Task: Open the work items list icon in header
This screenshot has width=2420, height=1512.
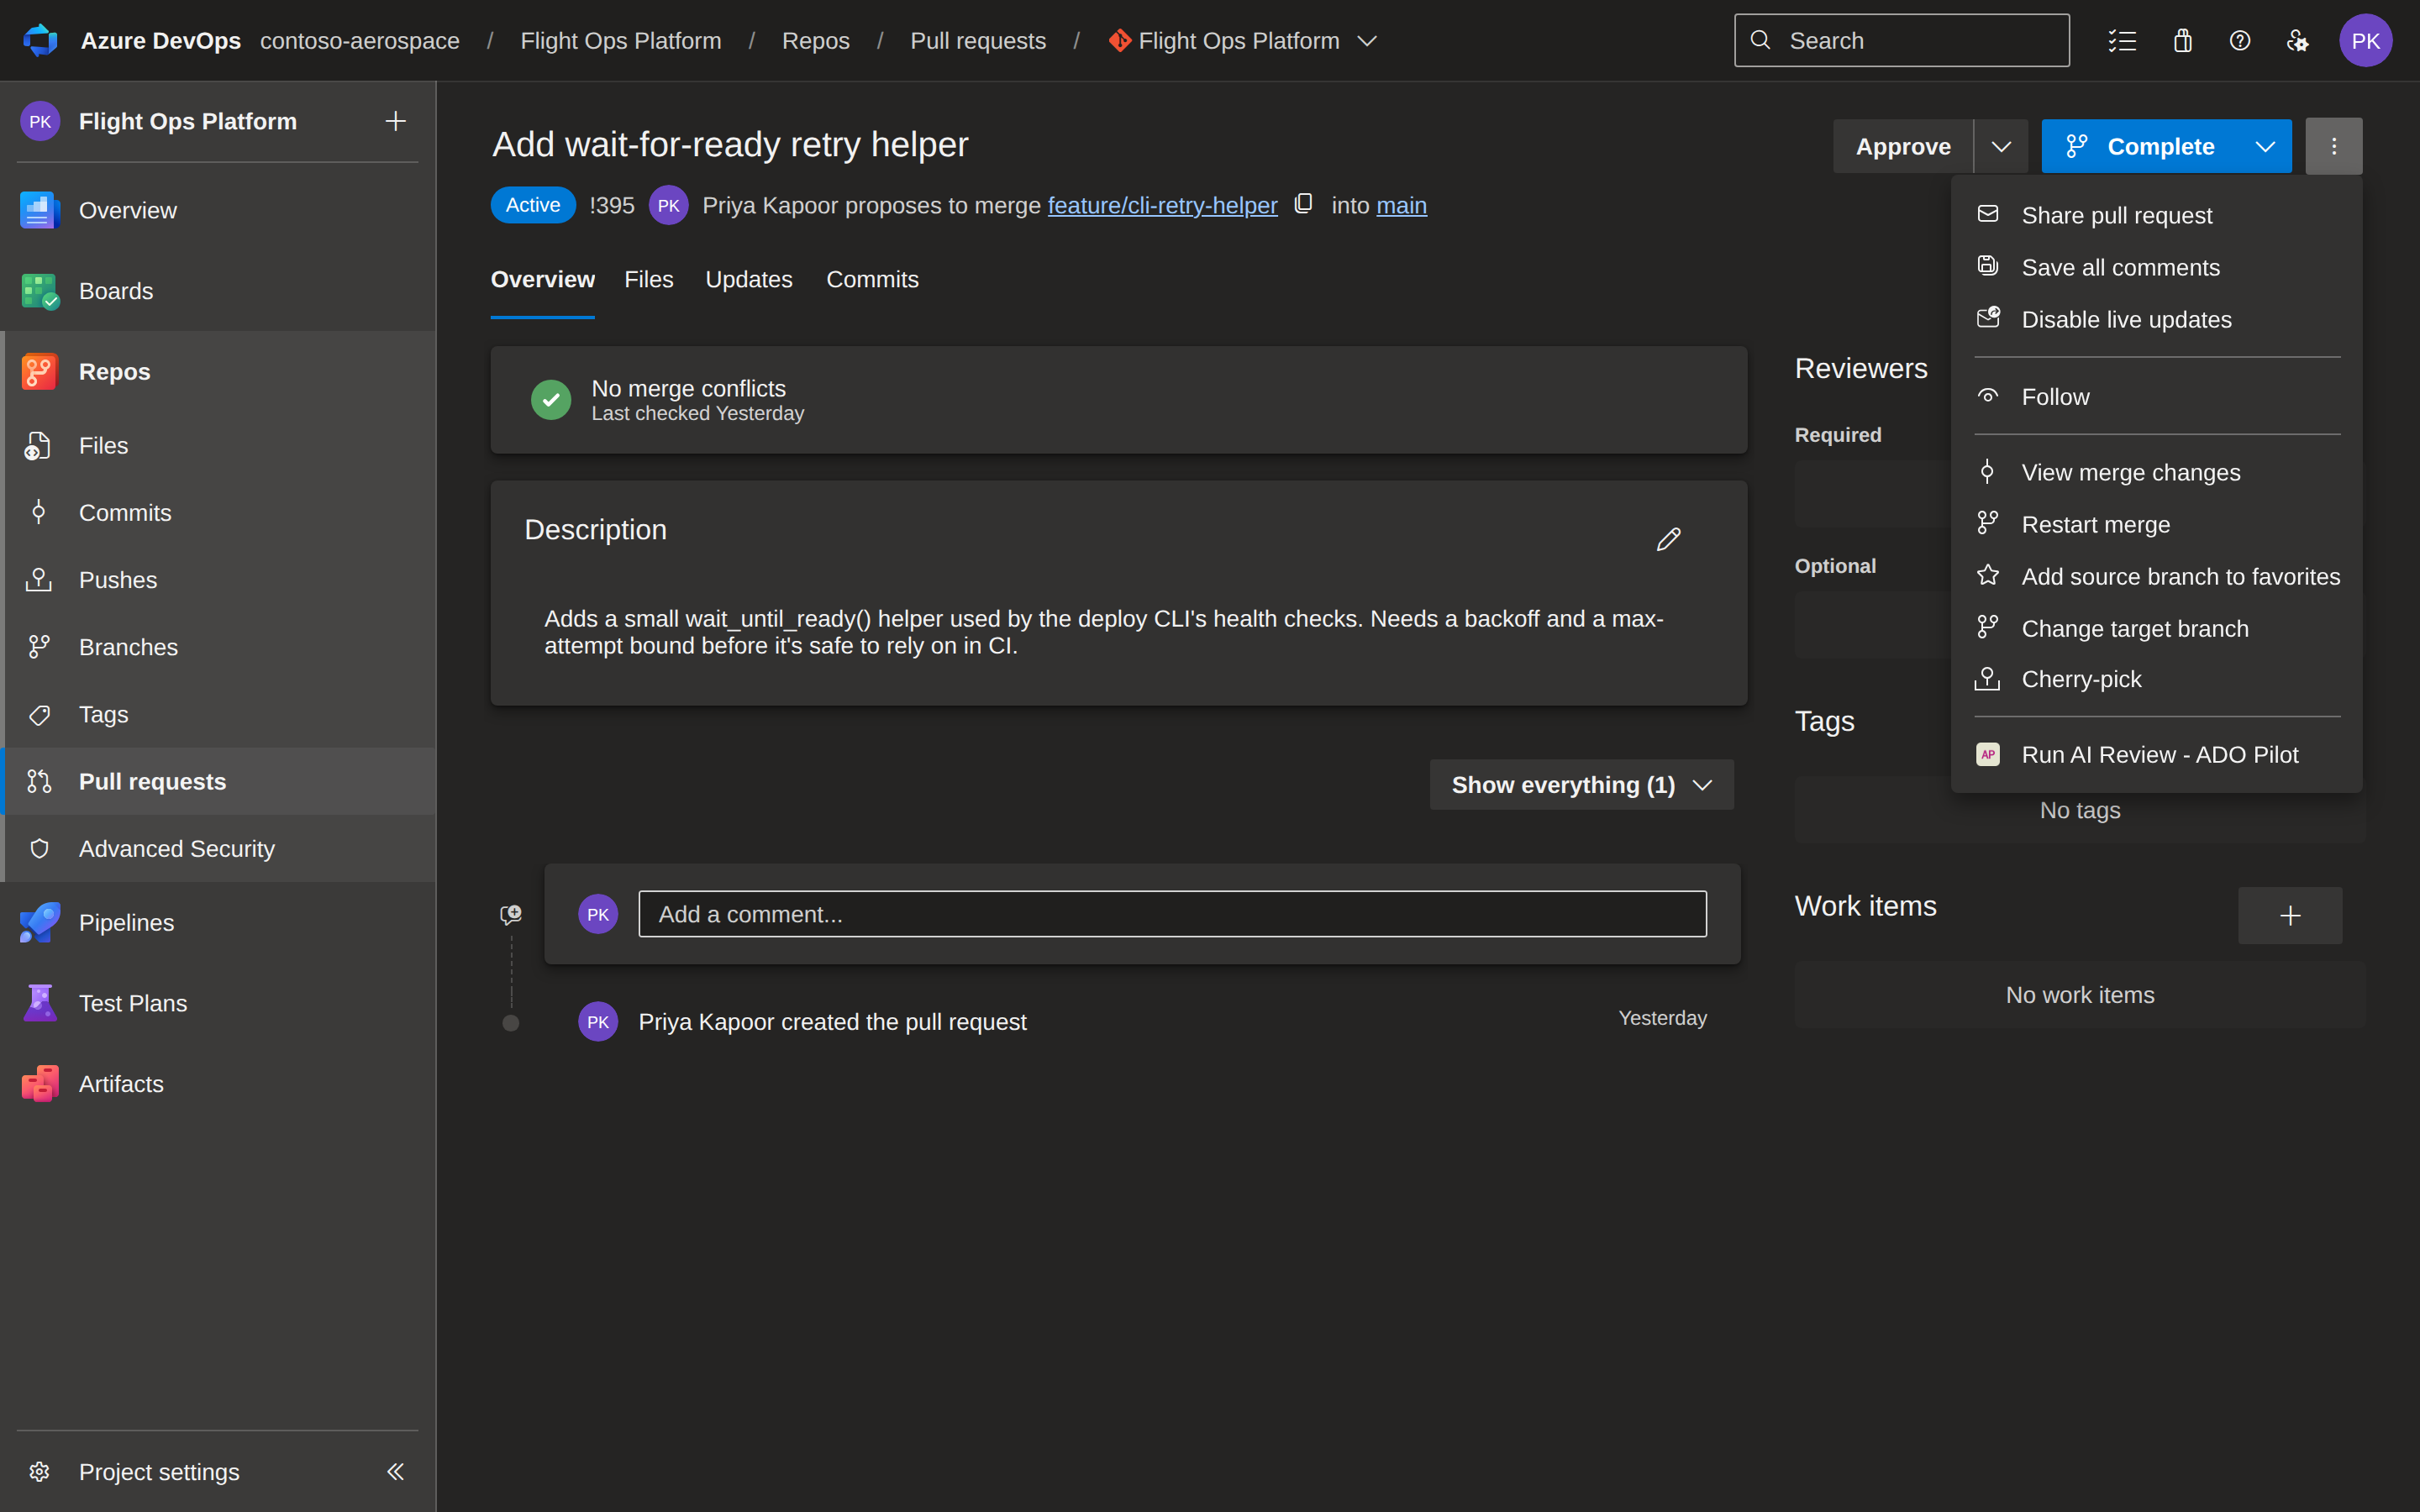Action: [x=2122, y=40]
